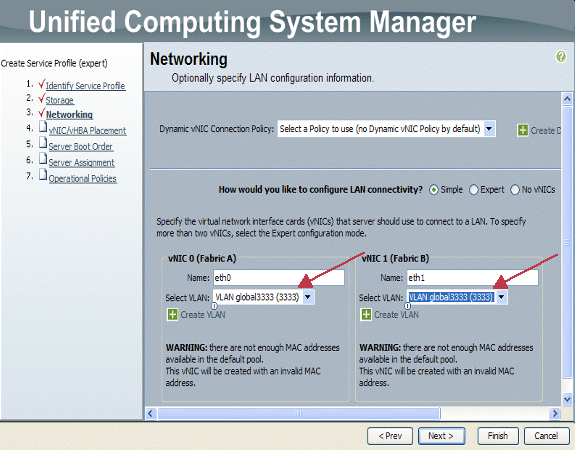Click the page icon next to vNIC/vHBA Placement

pyautogui.click(x=43, y=127)
